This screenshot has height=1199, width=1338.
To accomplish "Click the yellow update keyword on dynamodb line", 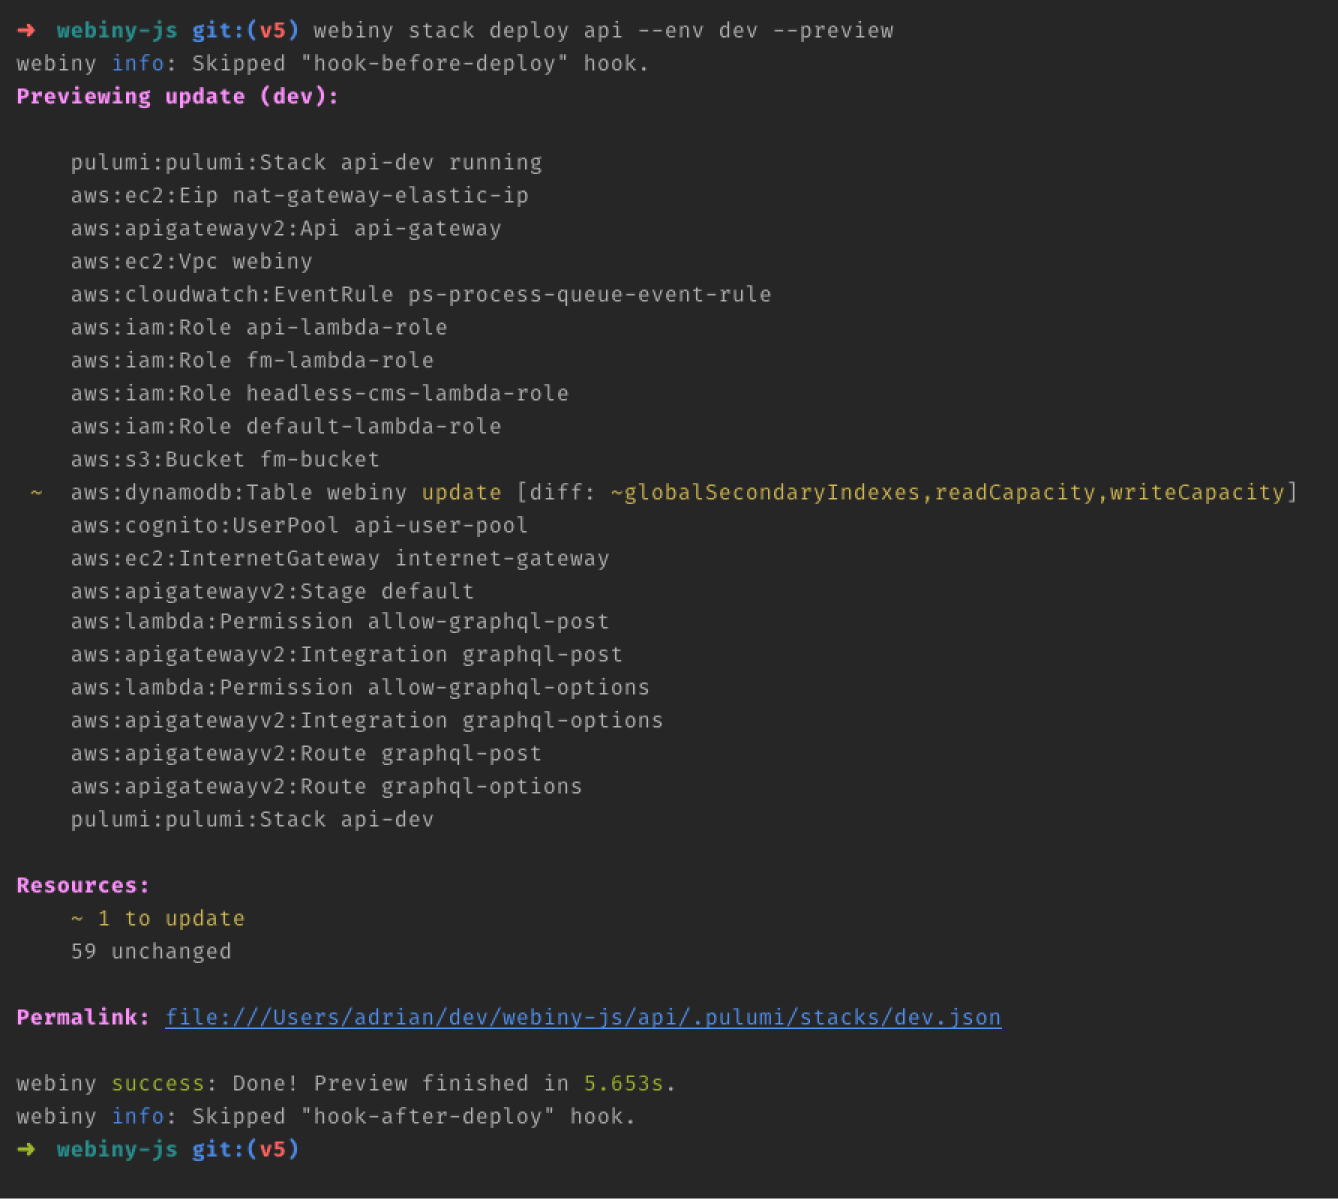I will click(x=461, y=492).
